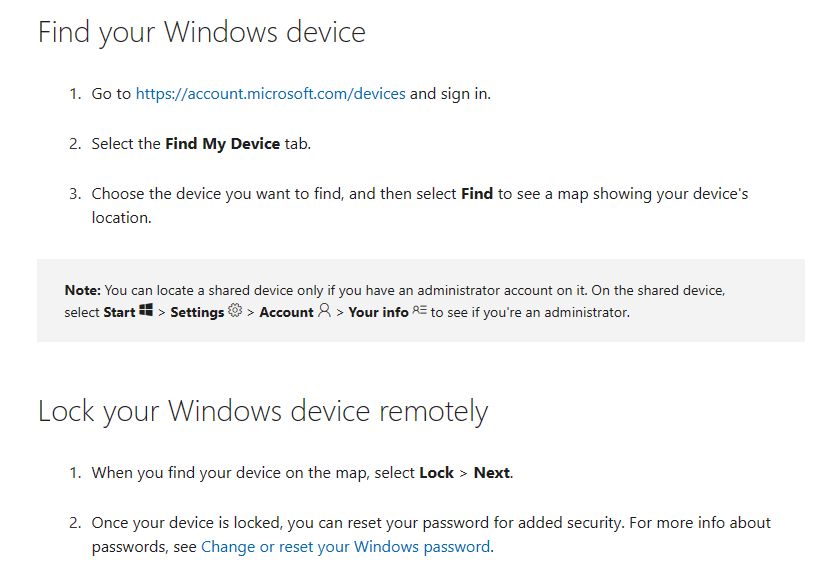
Task: Click the bold "Settings" text in the note
Action: 197,312
